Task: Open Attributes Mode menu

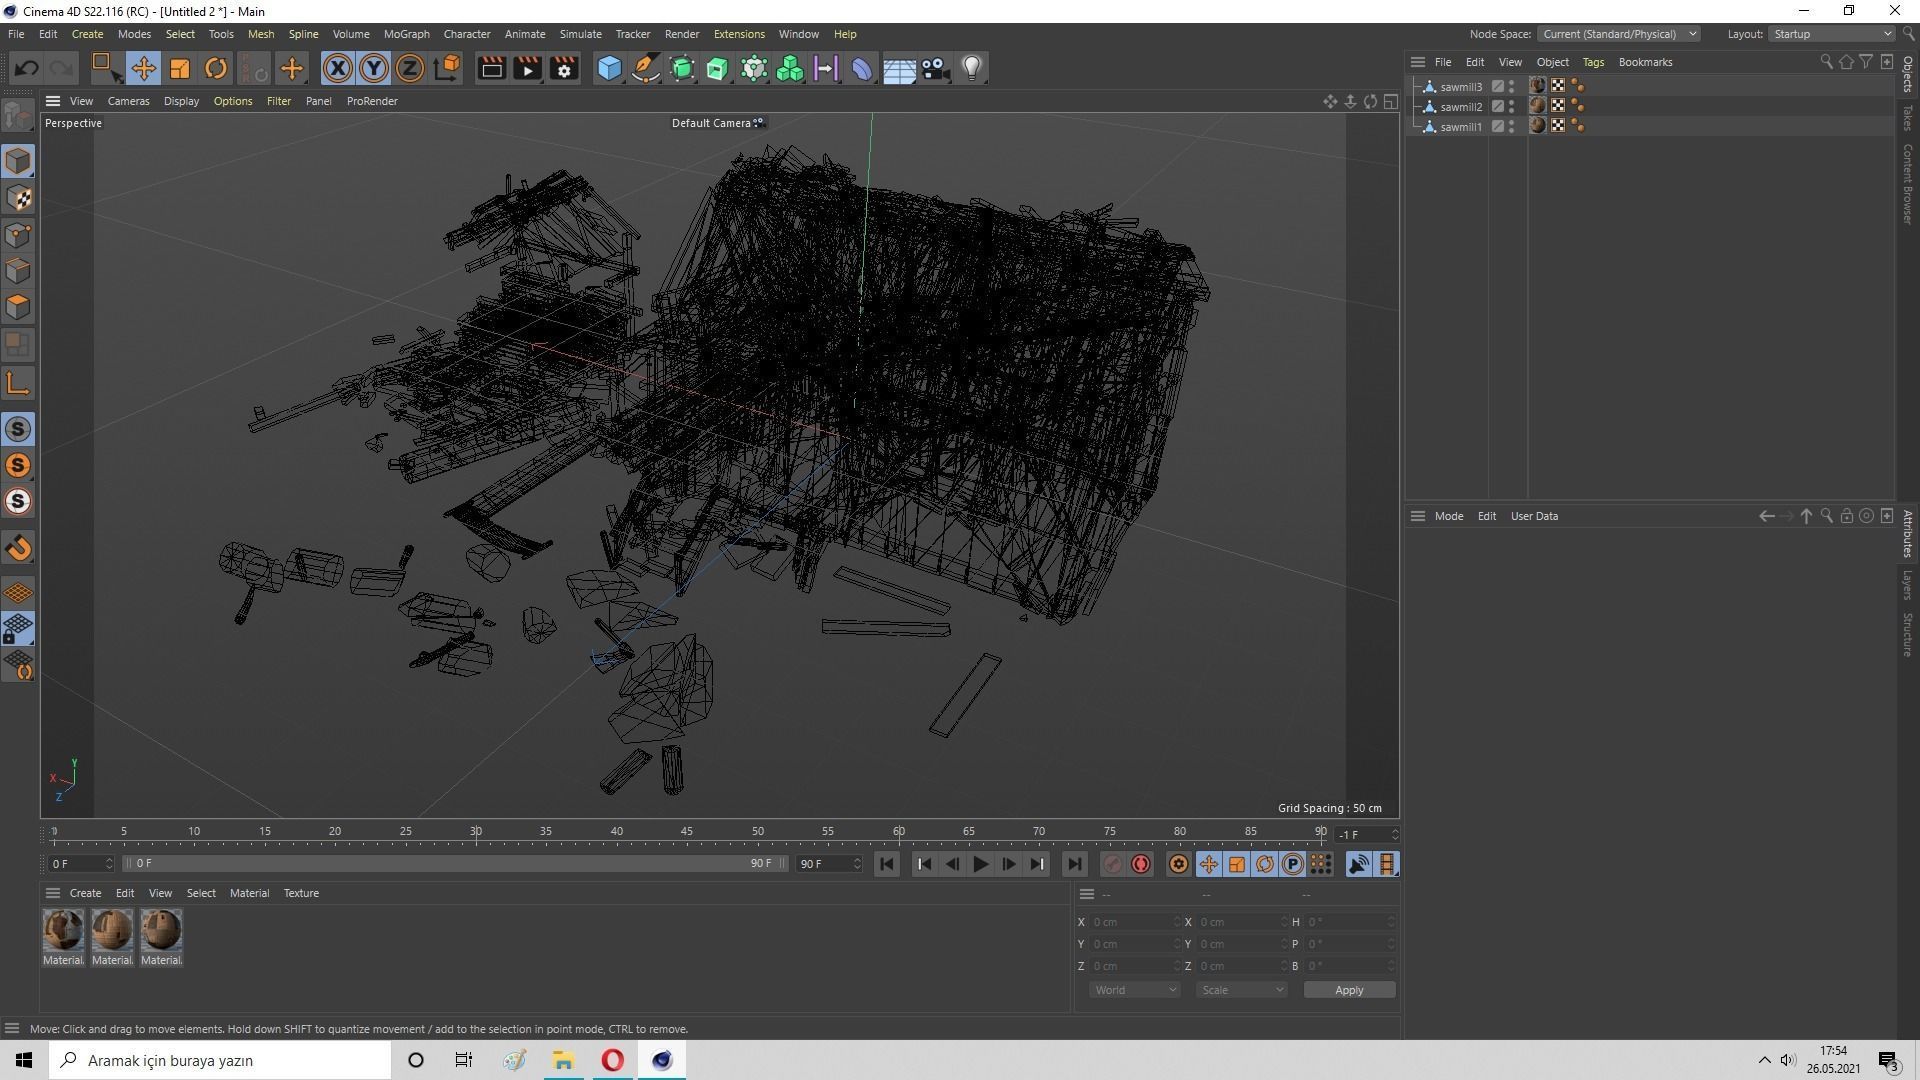Action: click(x=1448, y=516)
